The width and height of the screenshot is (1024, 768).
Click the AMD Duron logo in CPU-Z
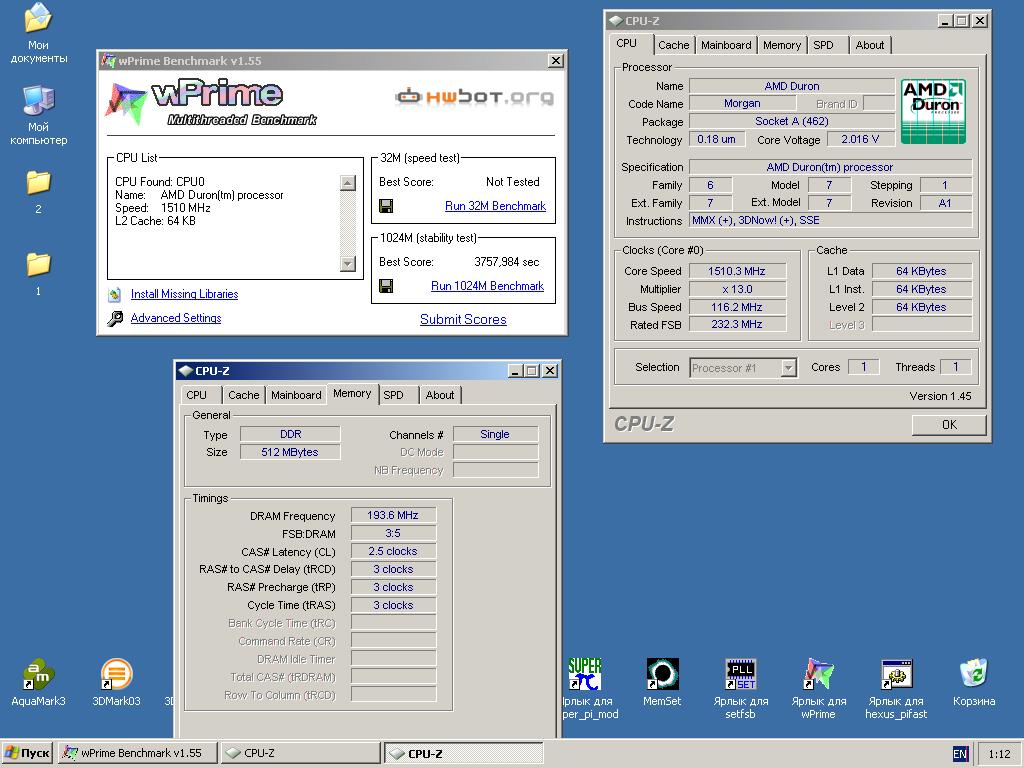933,112
